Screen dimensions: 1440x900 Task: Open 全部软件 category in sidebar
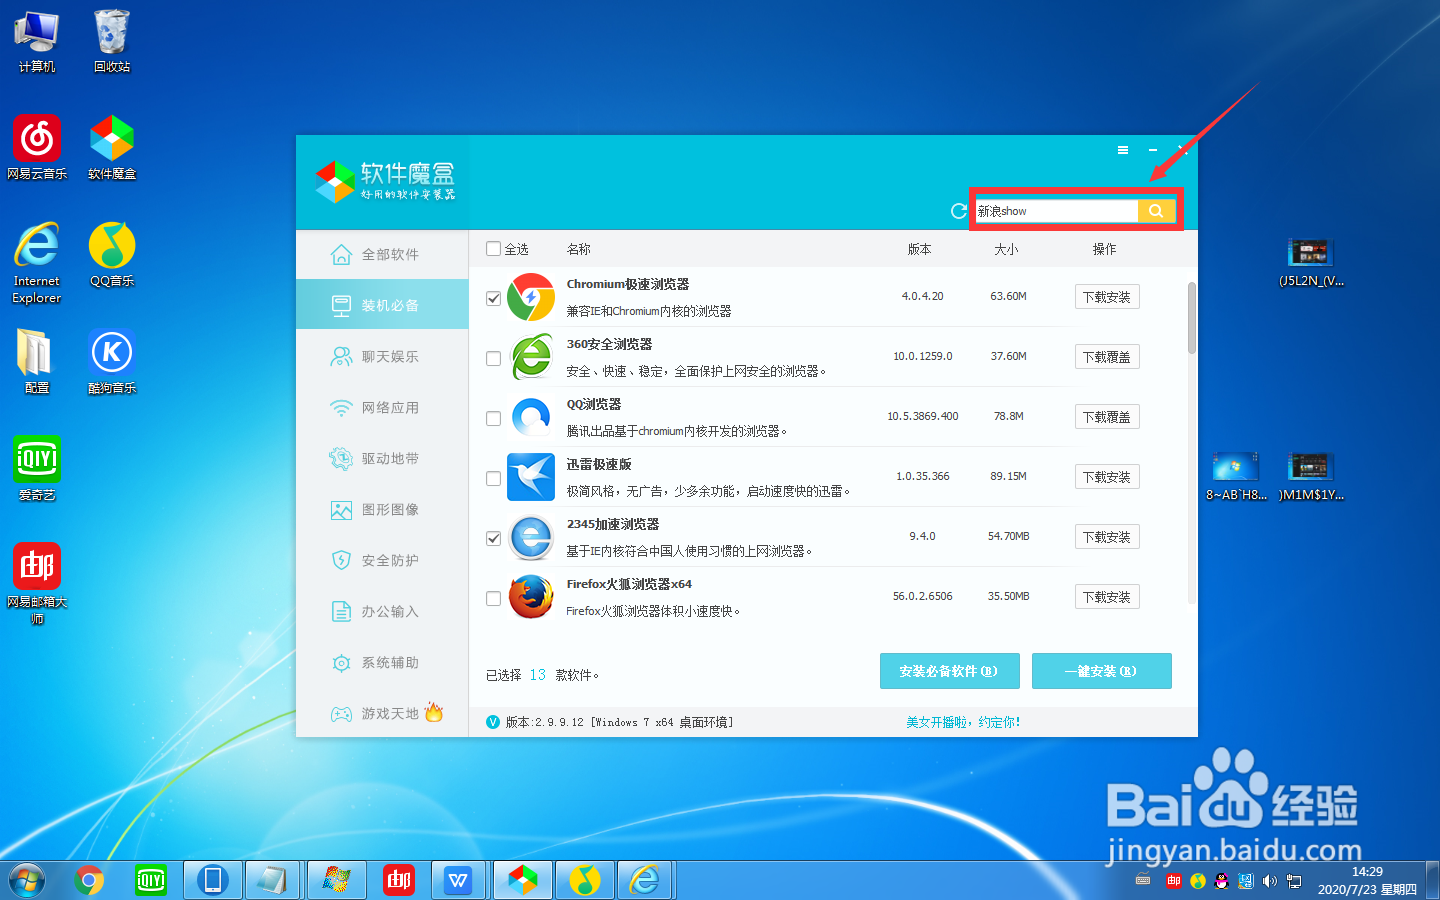(x=382, y=254)
